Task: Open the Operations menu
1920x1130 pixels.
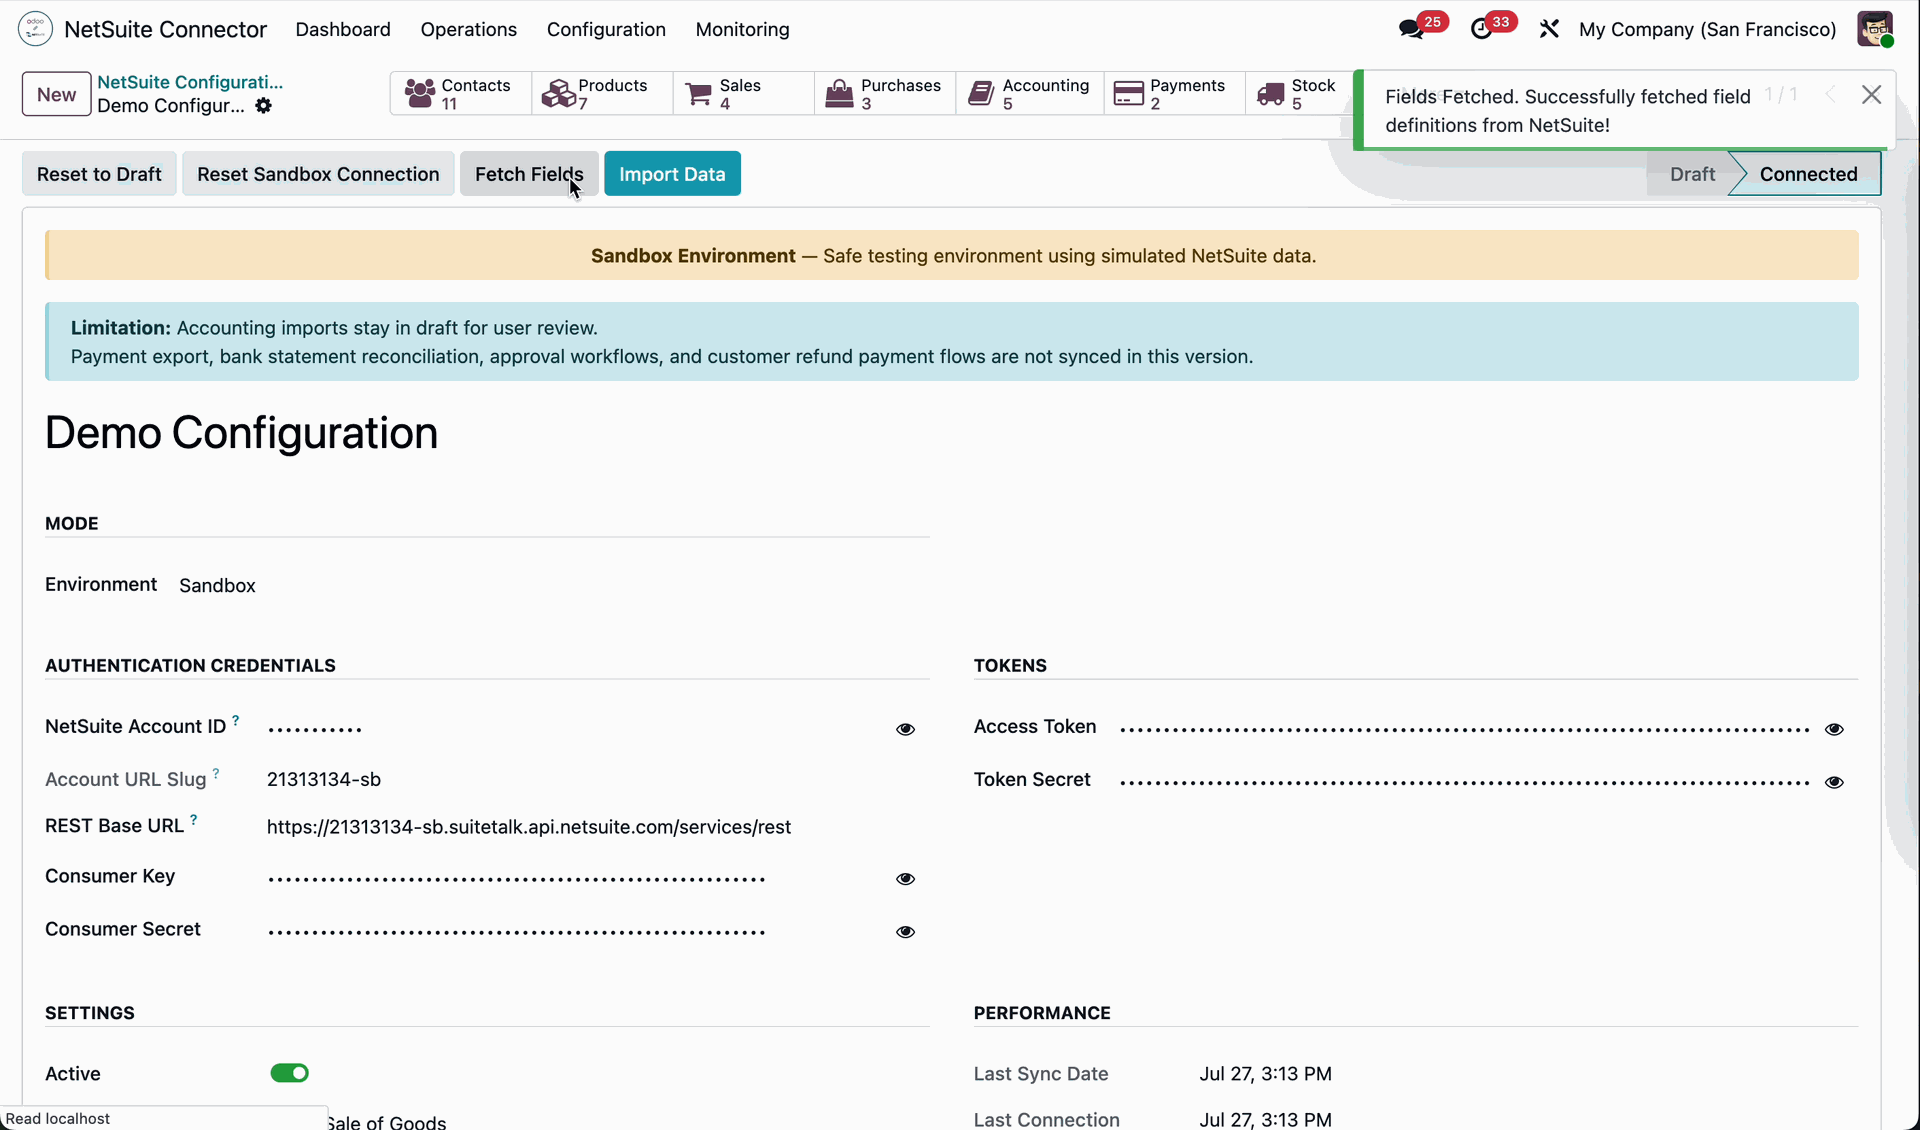Action: pyautogui.click(x=469, y=30)
